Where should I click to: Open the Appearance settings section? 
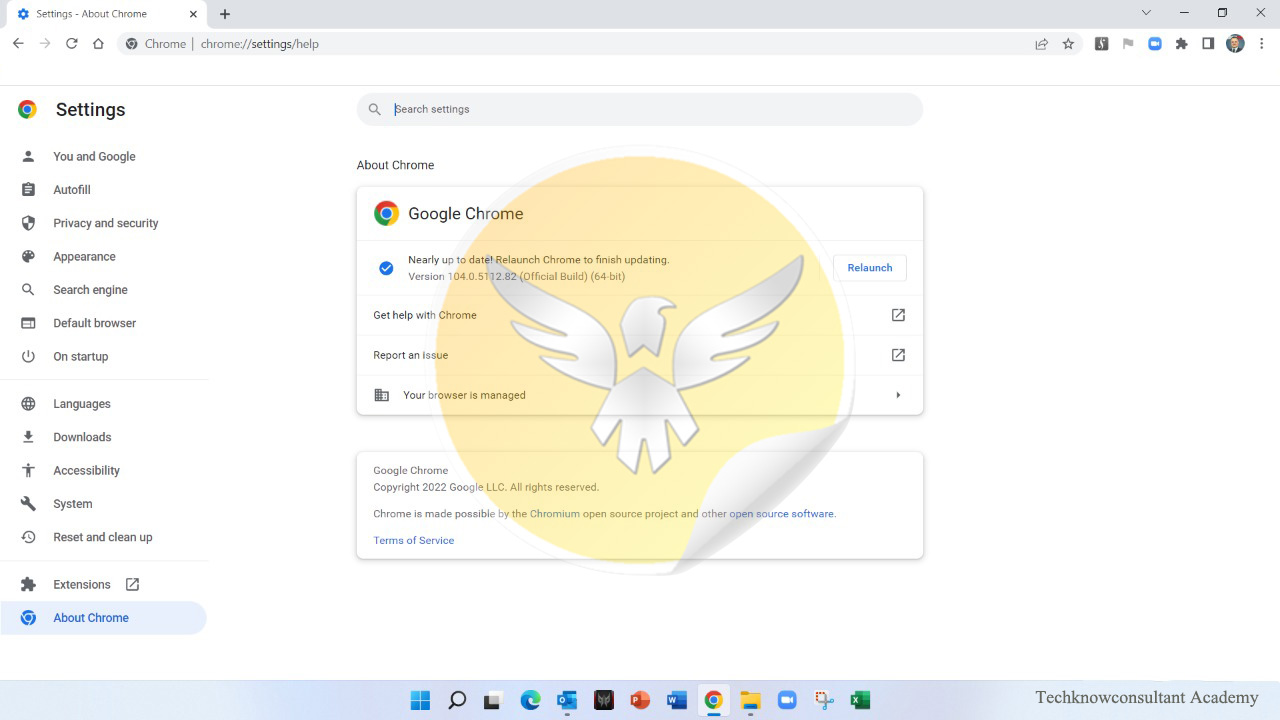(x=84, y=256)
